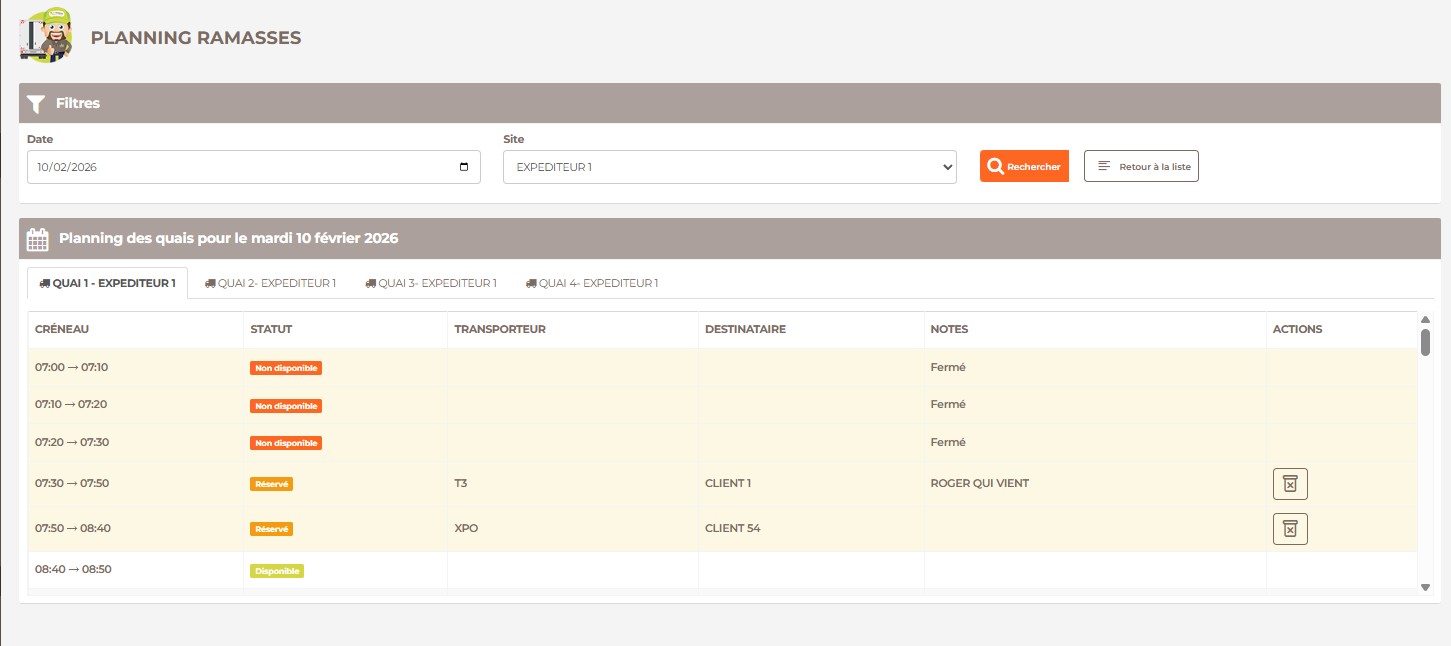
Task: Click the Date input field
Action: (240, 167)
